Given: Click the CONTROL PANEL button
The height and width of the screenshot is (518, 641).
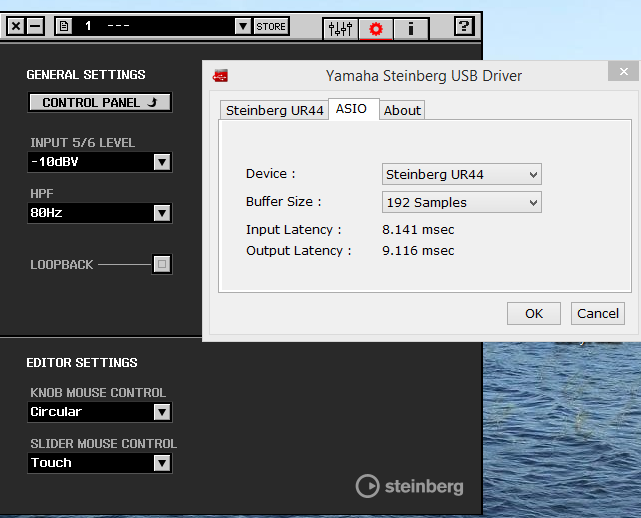Looking at the screenshot, I should 100,102.
